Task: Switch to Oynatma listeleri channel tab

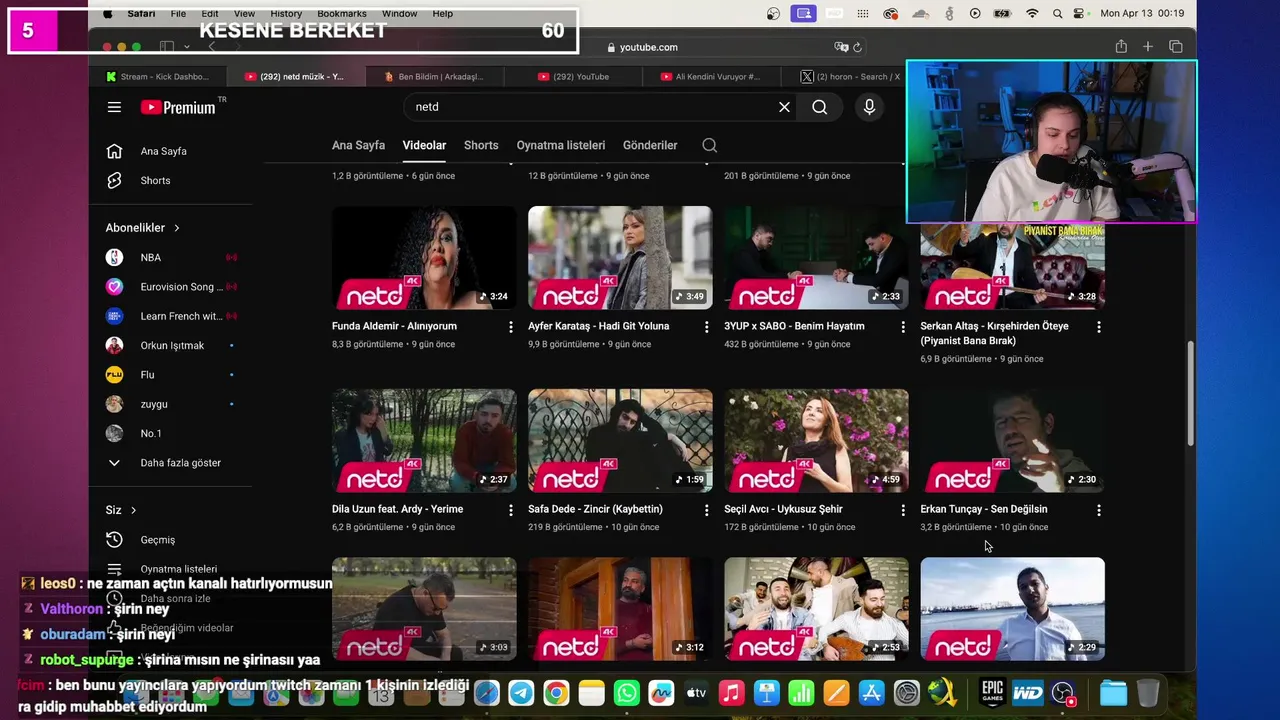Action: click(560, 145)
